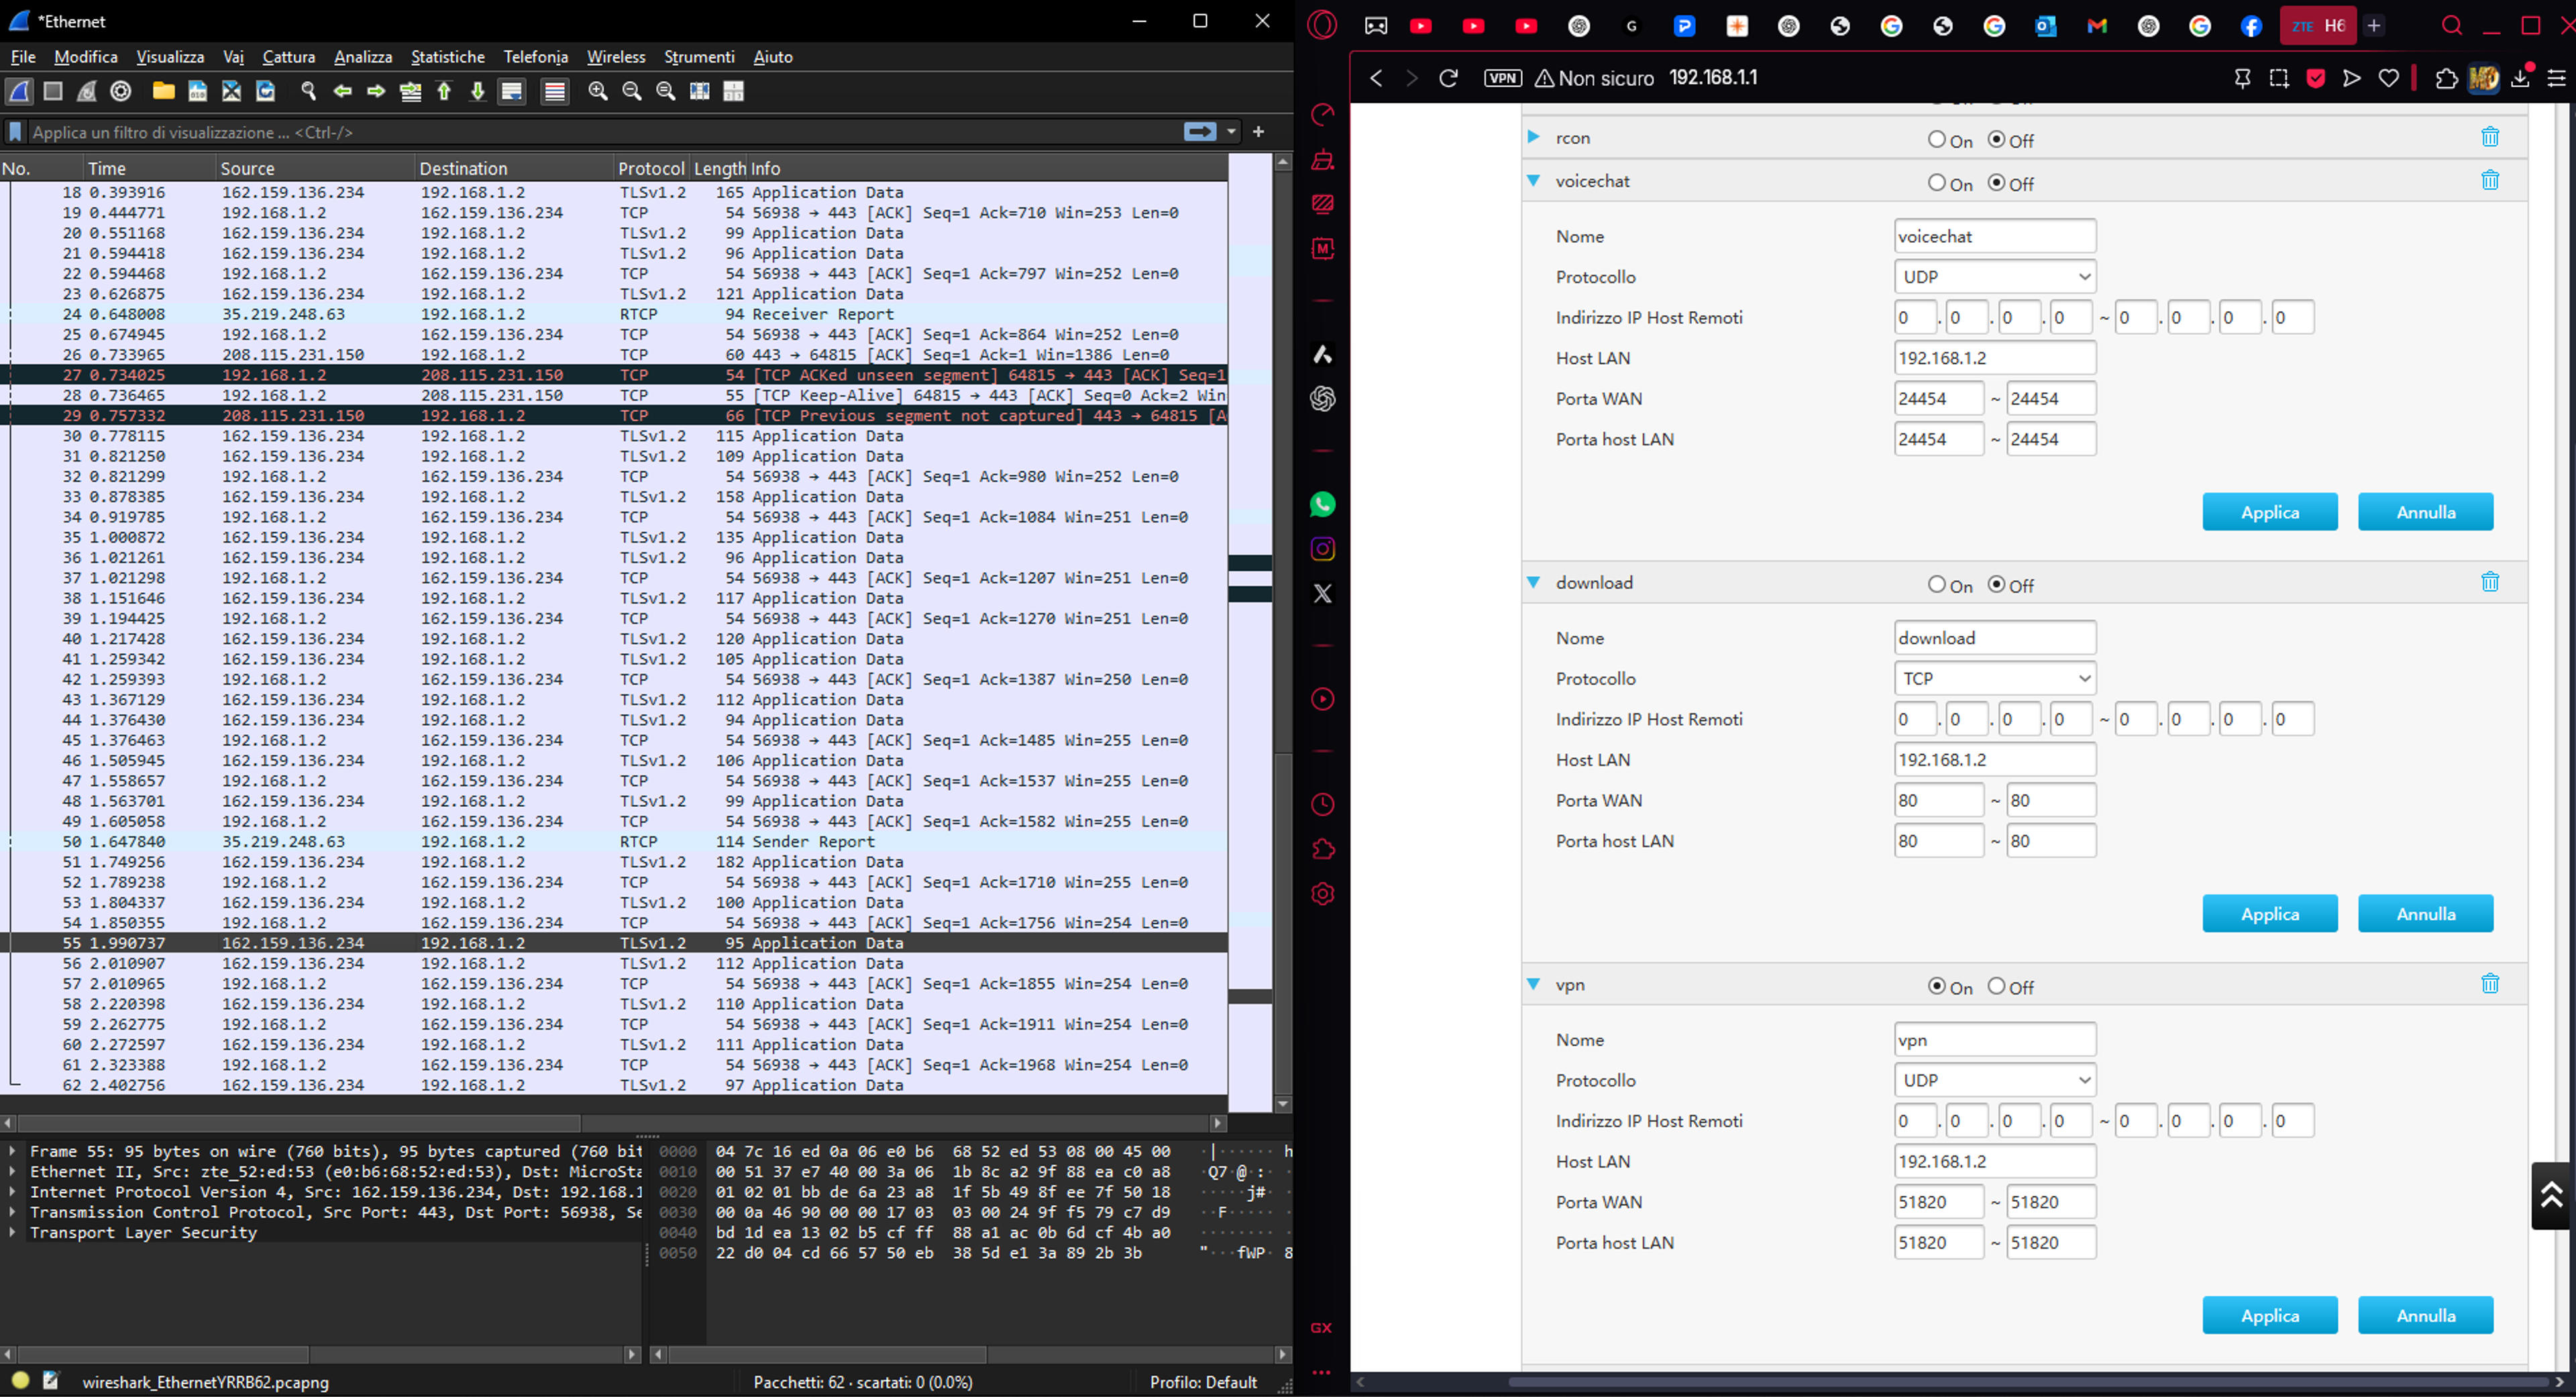Image resolution: width=2576 pixels, height=1397 pixels.
Task: Jump to top of router page with double-chevron
Action: coord(2551,1195)
